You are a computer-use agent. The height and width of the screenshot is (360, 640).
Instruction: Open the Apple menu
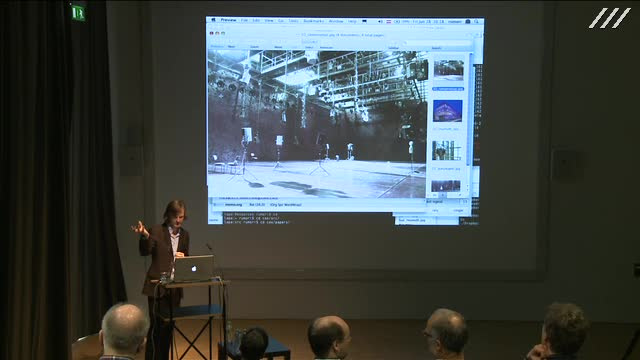213,20
